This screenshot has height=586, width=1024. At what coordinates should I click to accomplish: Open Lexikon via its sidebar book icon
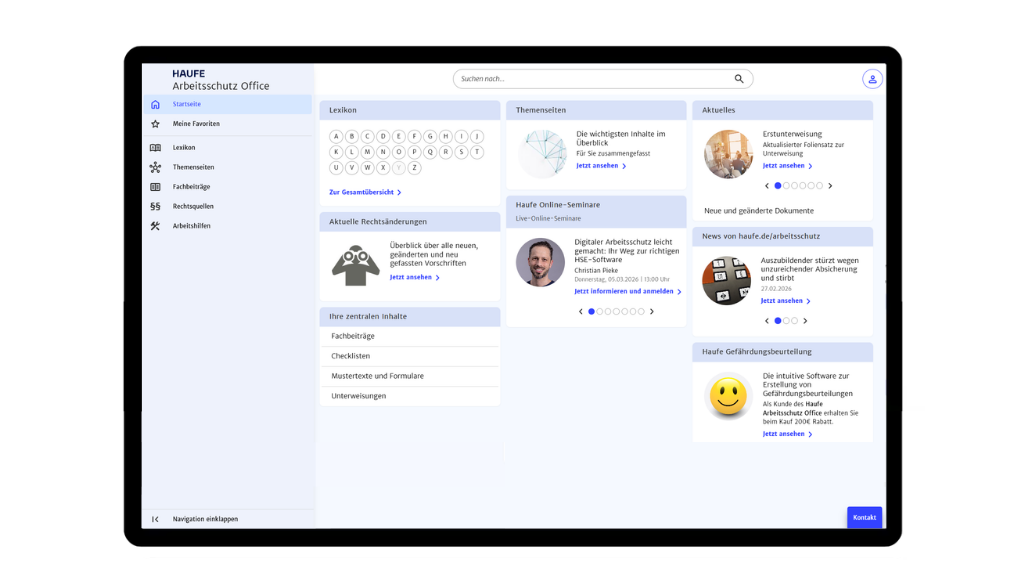click(x=155, y=147)
